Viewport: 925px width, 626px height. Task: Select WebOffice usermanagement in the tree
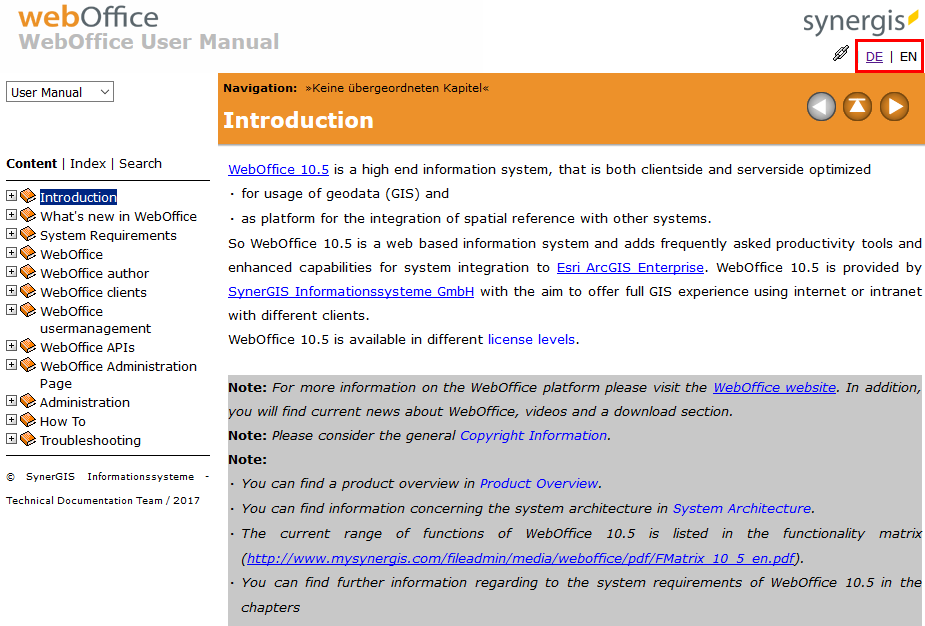[x=96, y=319]
